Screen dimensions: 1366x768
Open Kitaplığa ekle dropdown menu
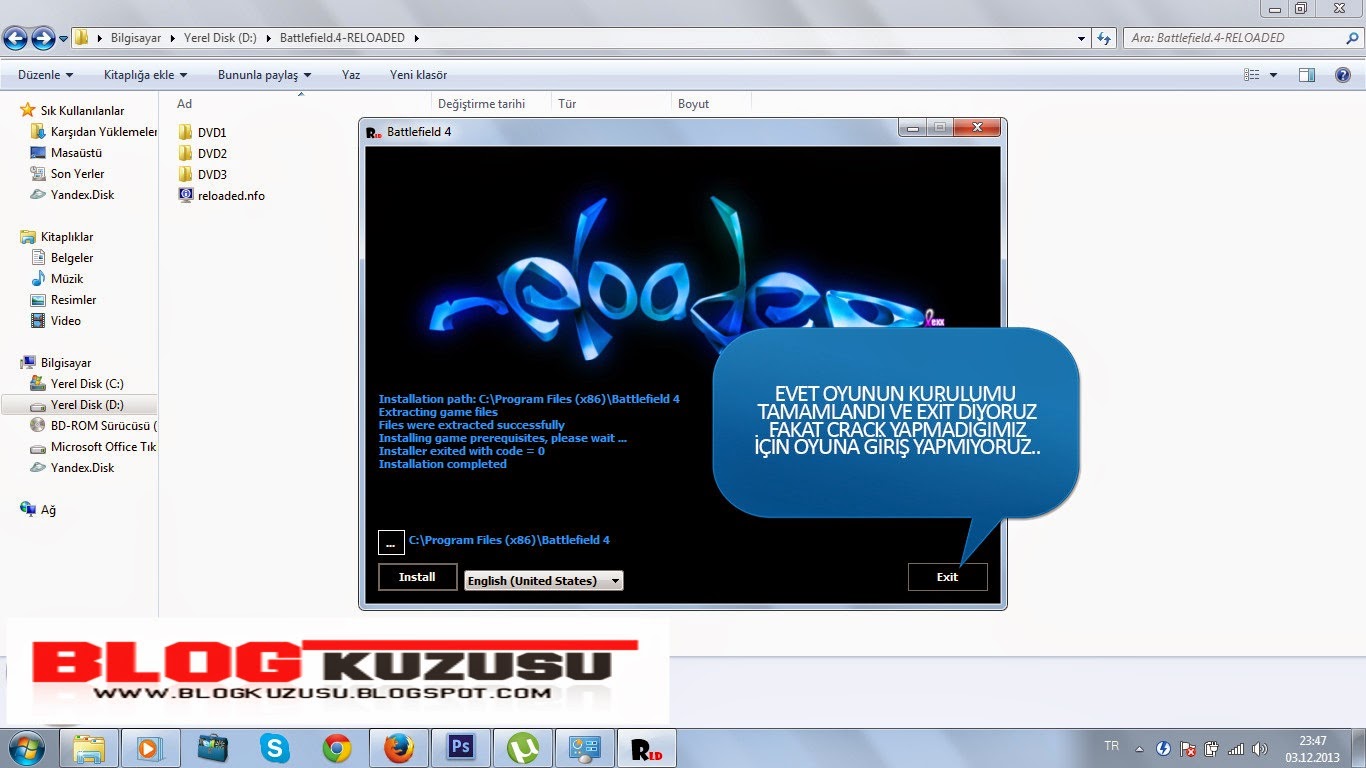point(145,75)
